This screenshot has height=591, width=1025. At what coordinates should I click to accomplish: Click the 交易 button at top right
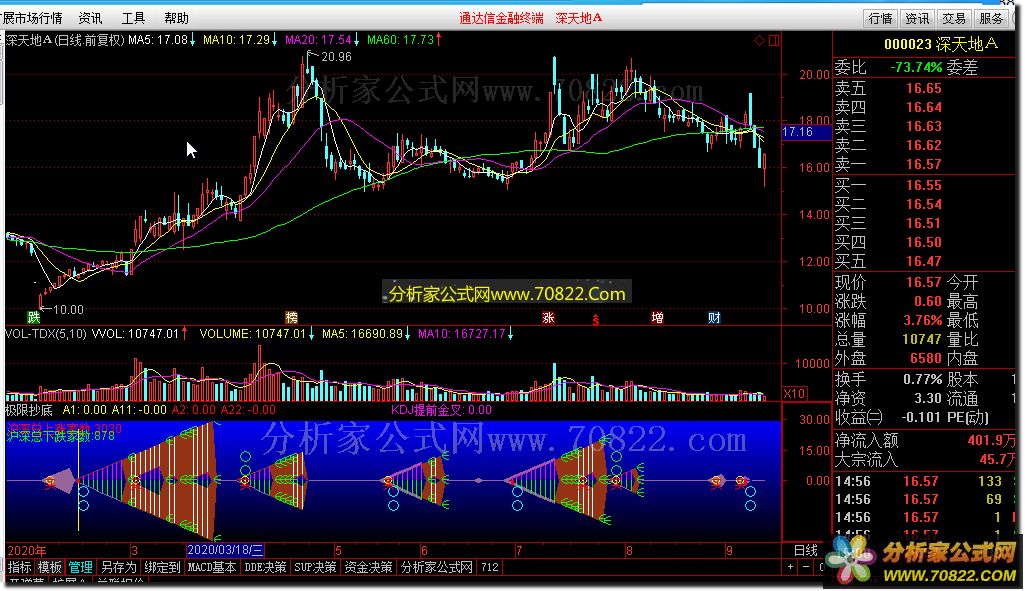[953, 19]
